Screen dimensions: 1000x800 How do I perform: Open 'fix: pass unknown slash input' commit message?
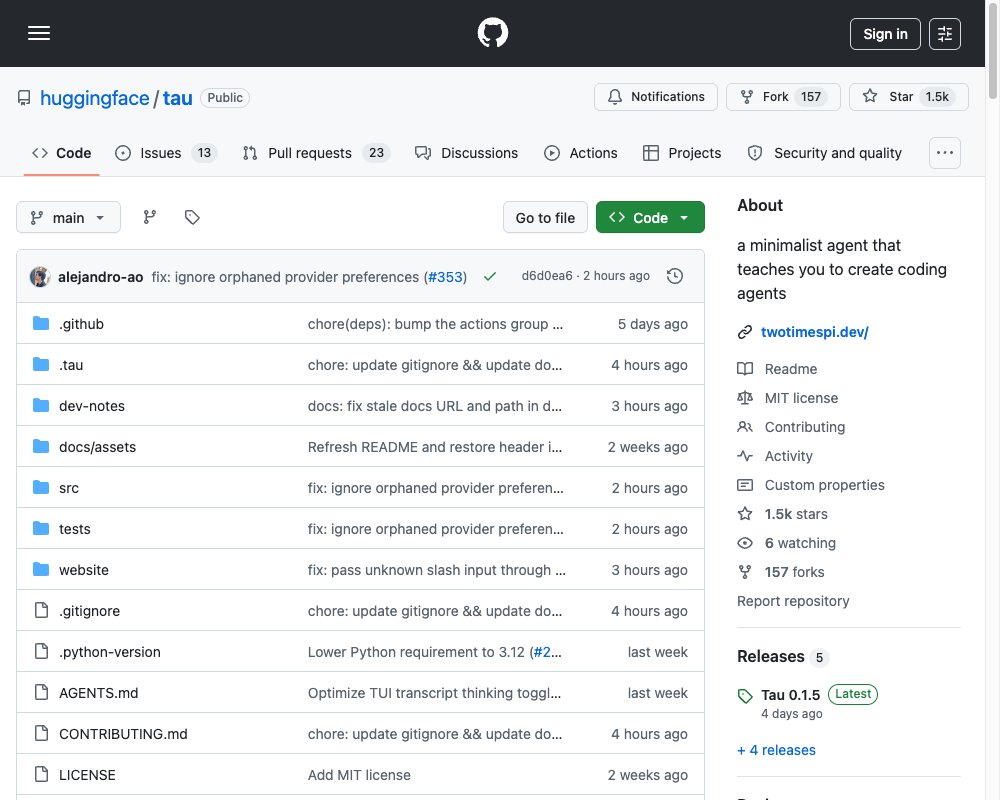[437, 570]
